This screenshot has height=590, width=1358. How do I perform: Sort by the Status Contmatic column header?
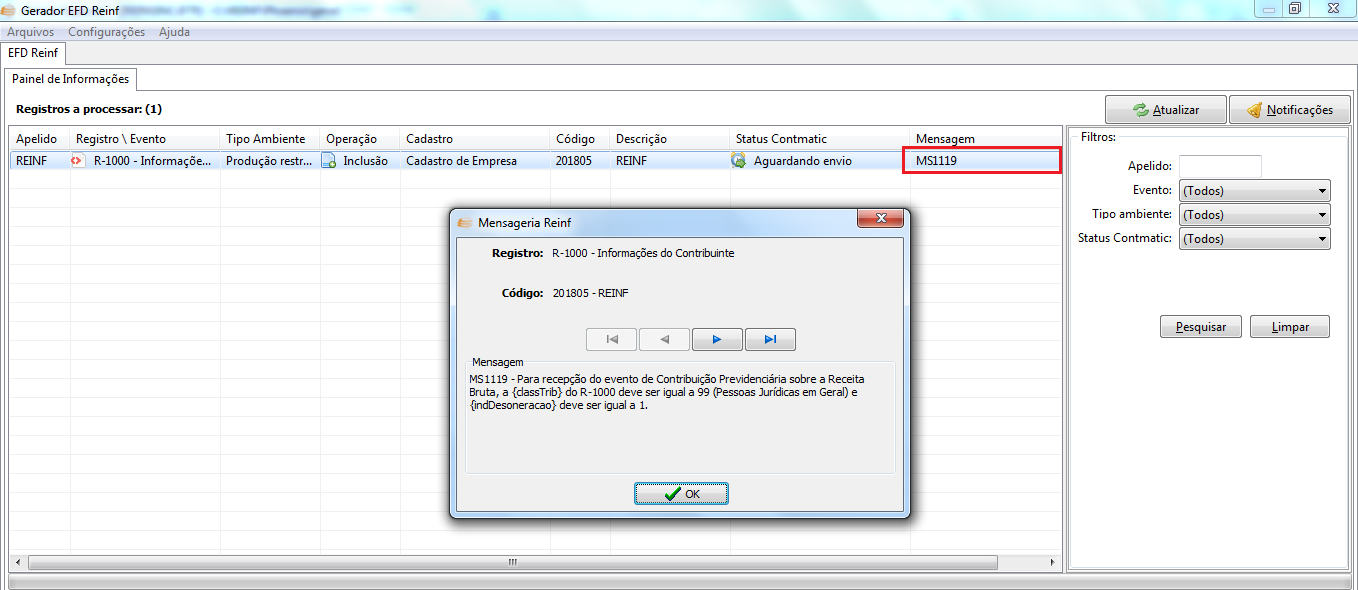(x=820, y=139)
